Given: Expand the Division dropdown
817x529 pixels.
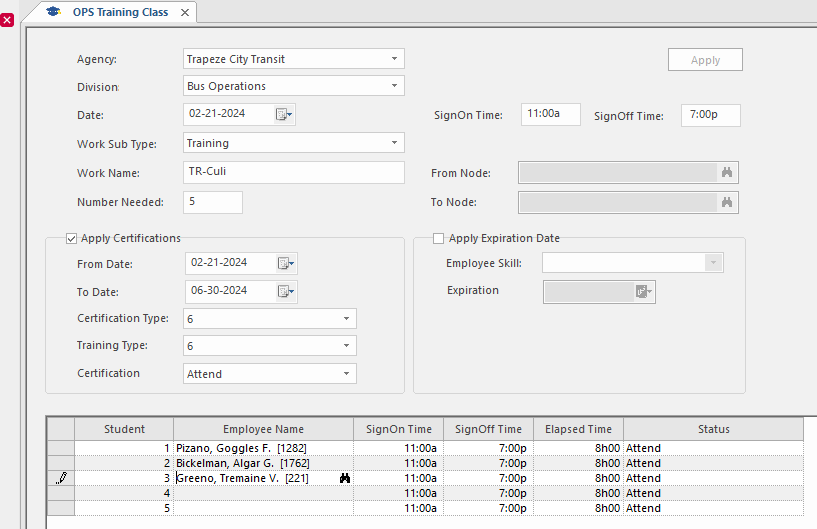Looking at the screenshot, I should point(394,85).
